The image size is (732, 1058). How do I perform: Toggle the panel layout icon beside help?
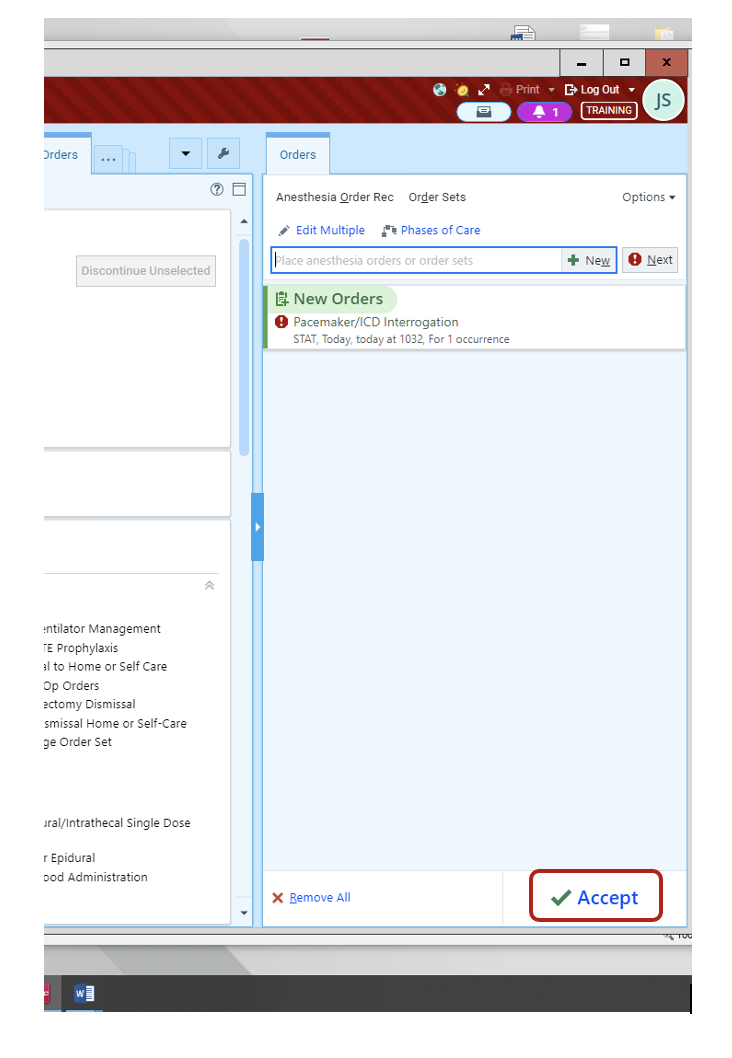point(239,190)
